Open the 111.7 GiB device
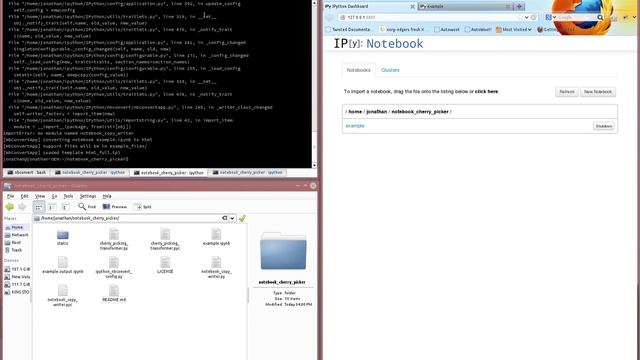Screen dimensions: 640x360 click(17, 284)
